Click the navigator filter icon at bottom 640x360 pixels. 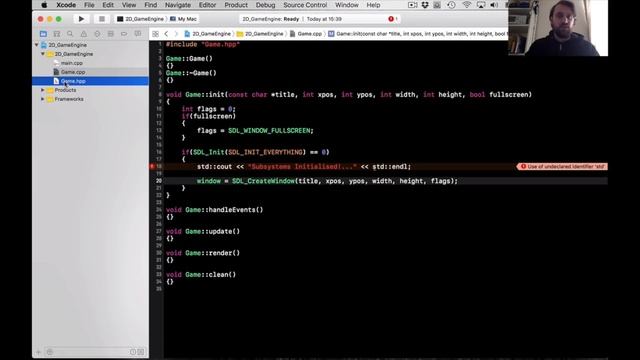click(50, 352)
